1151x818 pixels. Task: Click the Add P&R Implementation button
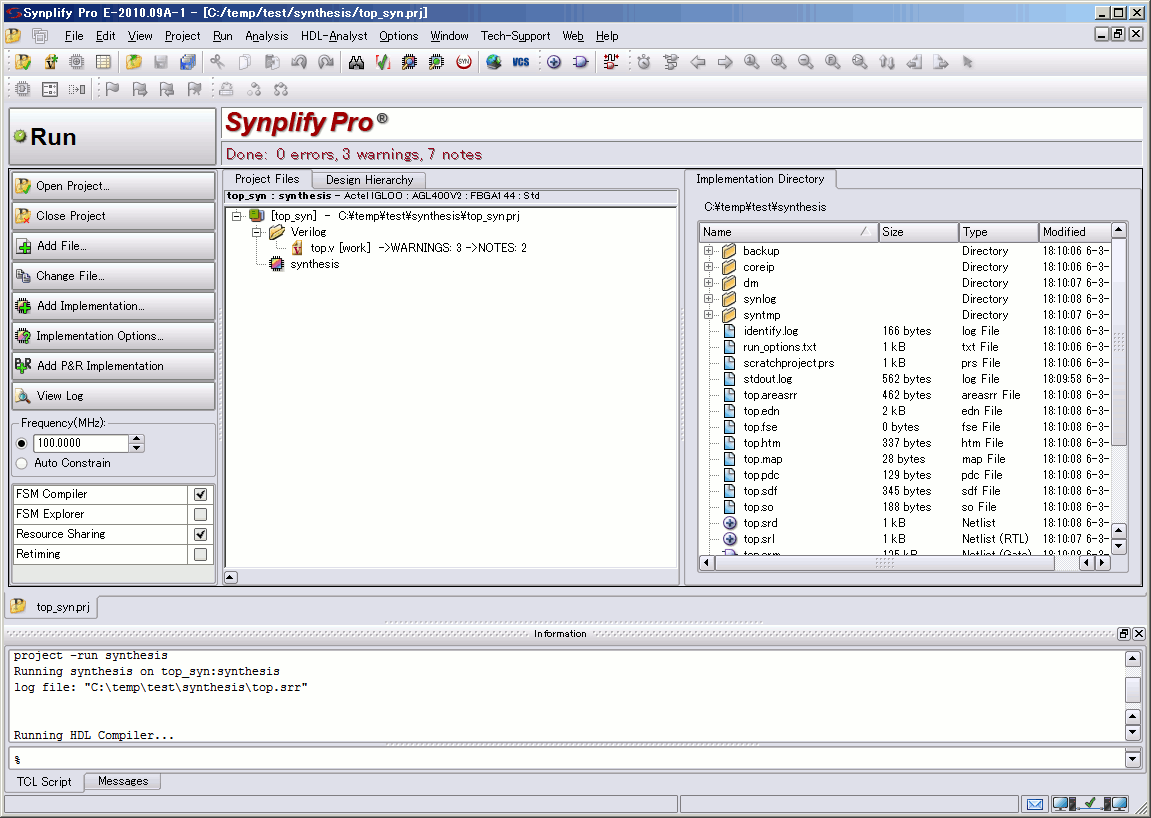113,366
